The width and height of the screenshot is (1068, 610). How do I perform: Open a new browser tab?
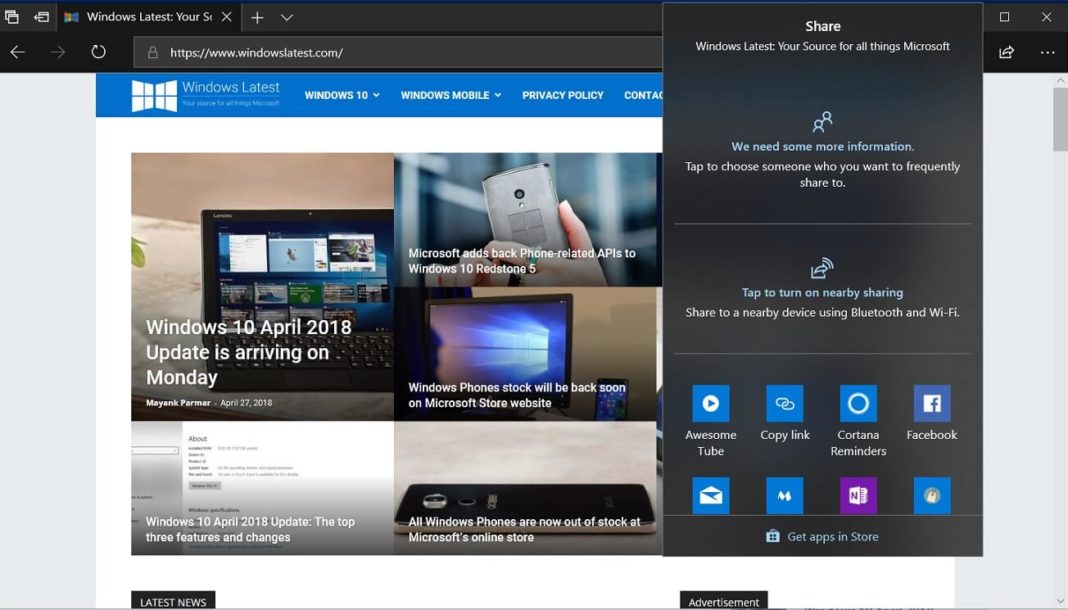point(257,17)
